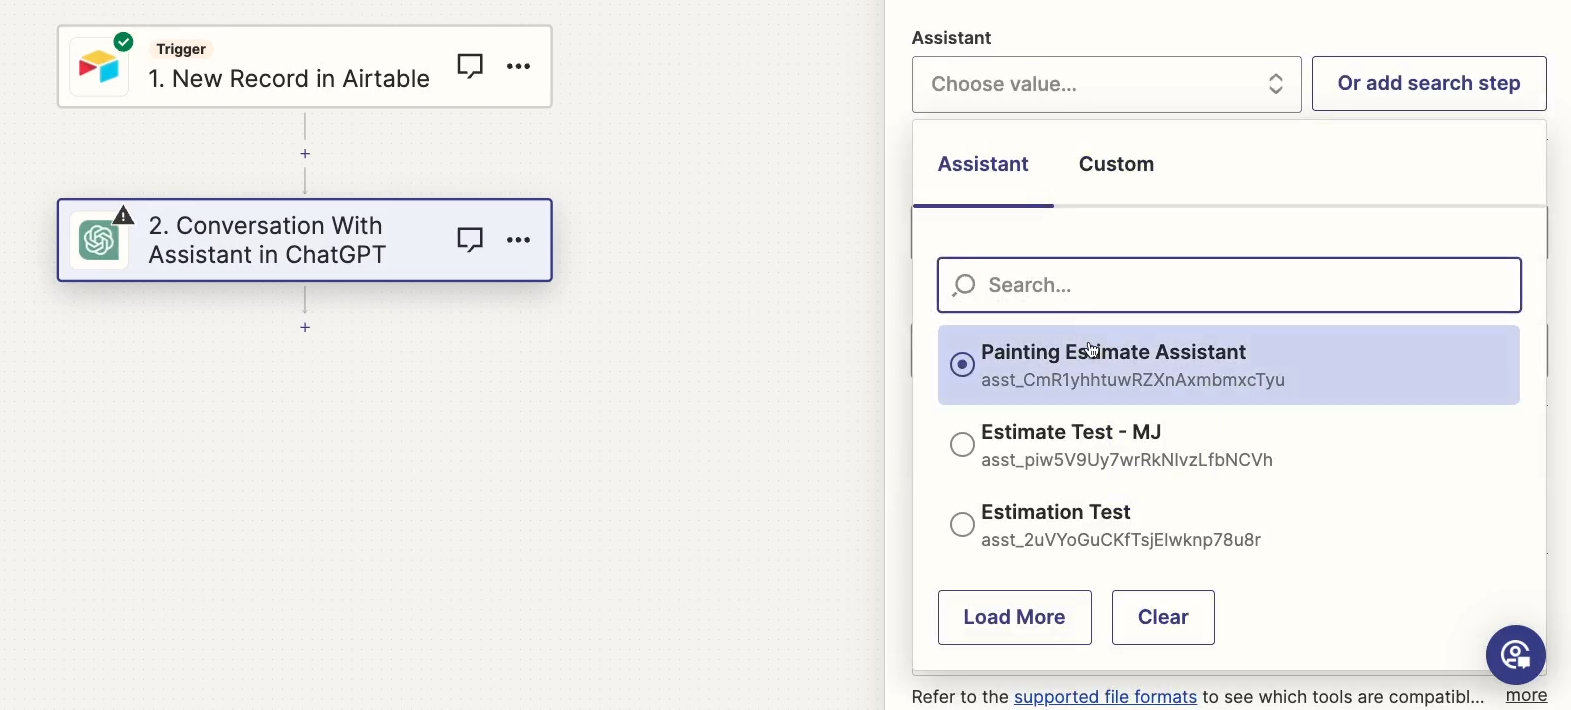Switch to the Custom tab
This screenshot has width=1571, height=710.
pos(1116,164)
